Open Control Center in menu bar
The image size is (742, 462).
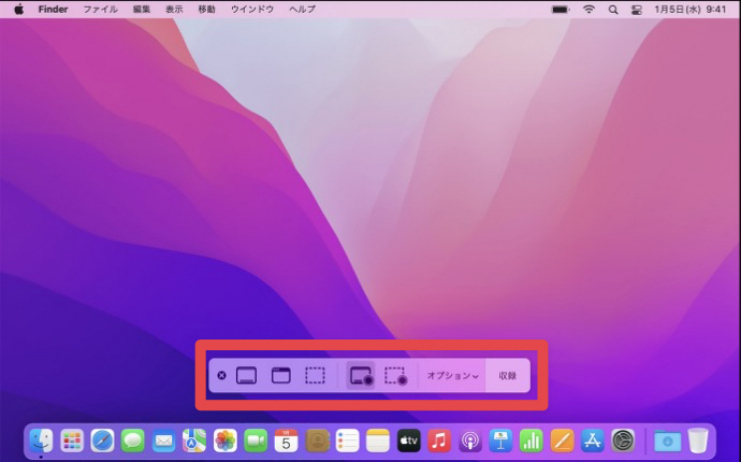tap(636, 9)
